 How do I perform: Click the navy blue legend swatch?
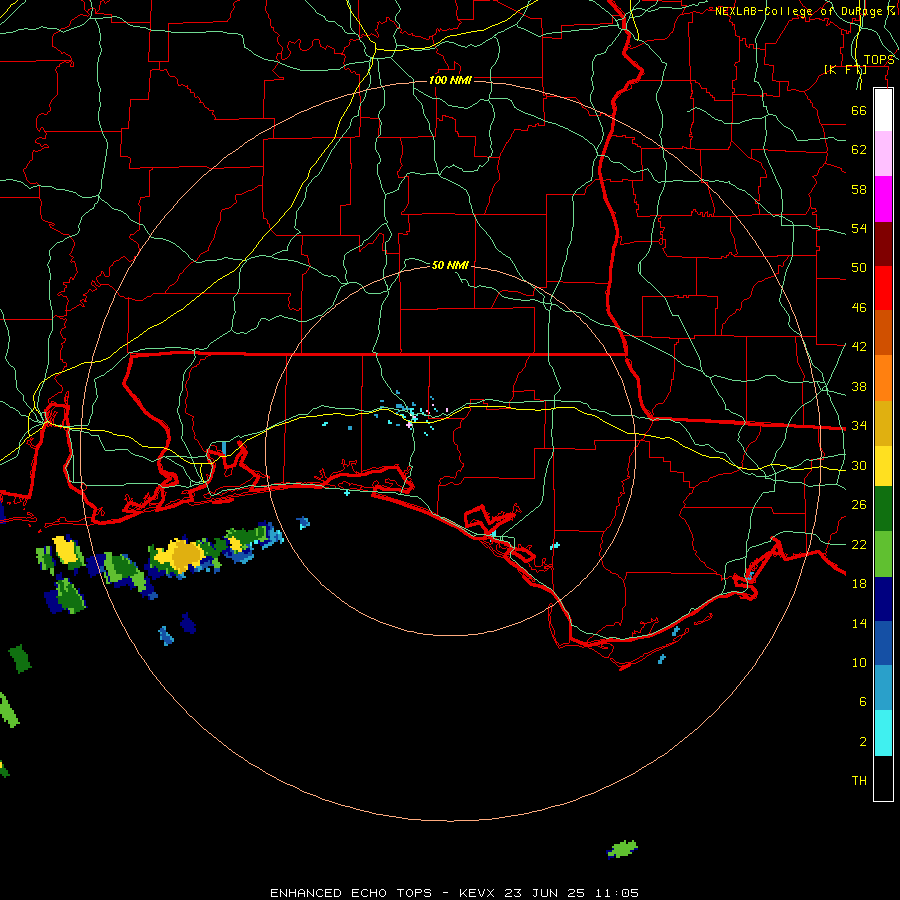(x=883, y=599)
